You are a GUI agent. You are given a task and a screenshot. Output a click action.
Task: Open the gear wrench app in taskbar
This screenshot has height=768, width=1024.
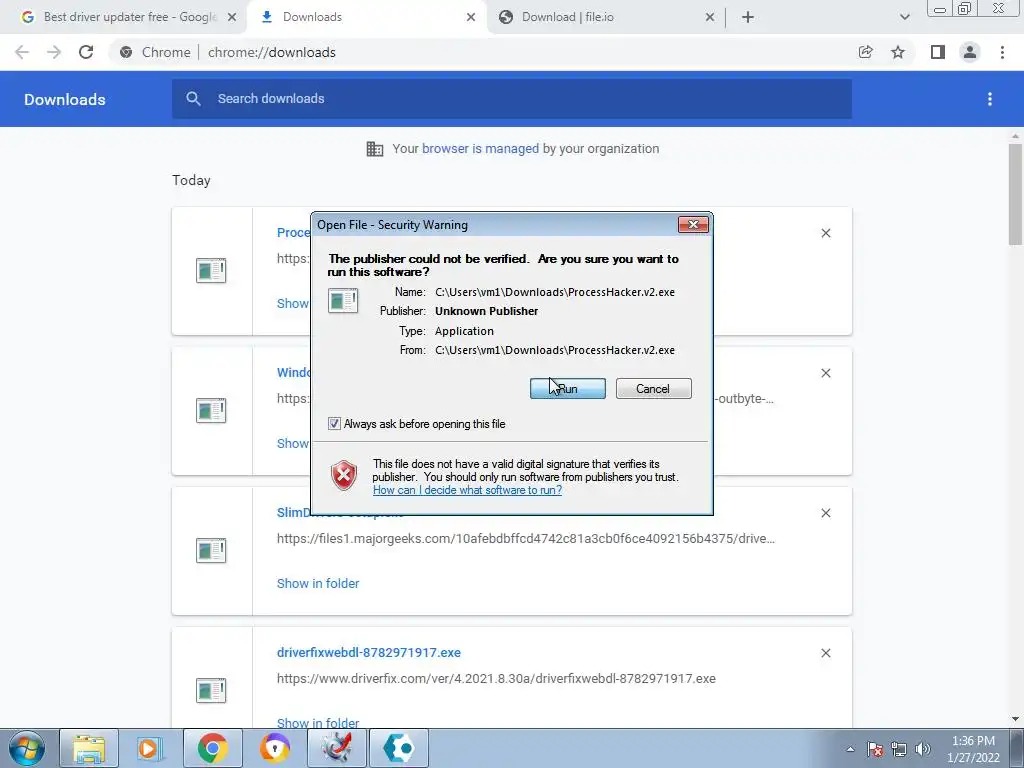337,748
